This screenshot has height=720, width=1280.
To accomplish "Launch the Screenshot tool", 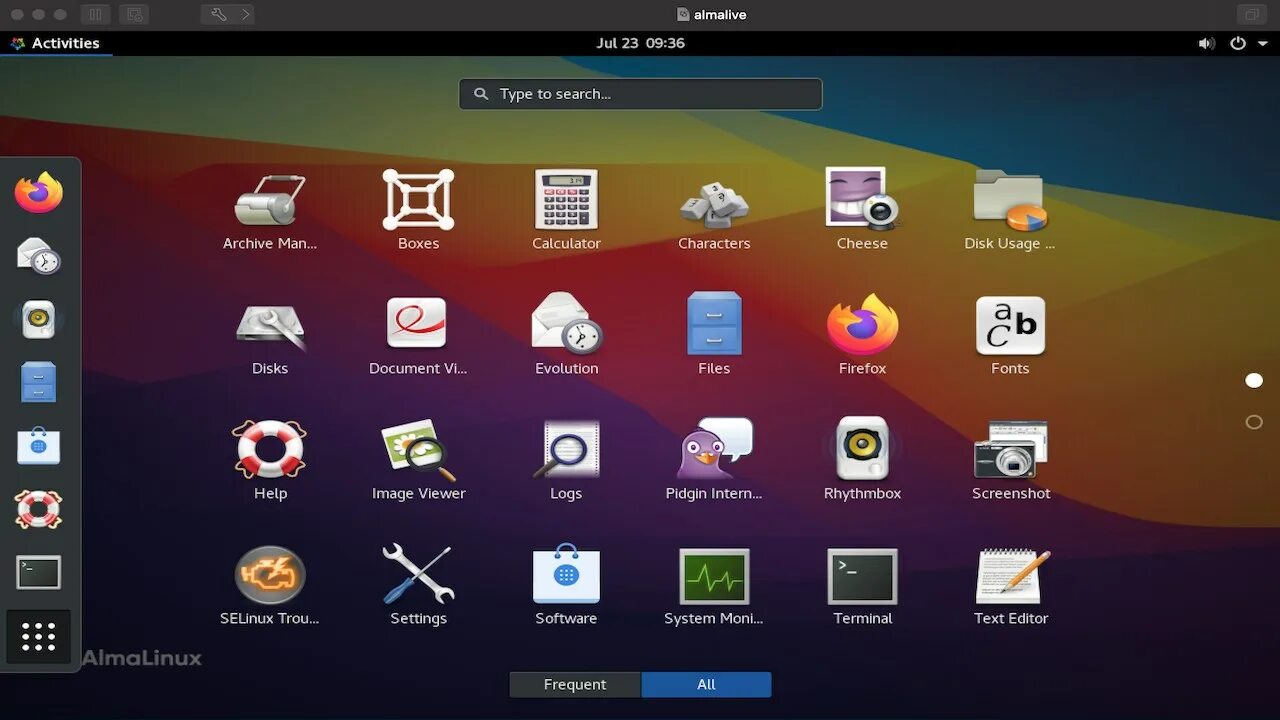I will (x=1010, y=461).
